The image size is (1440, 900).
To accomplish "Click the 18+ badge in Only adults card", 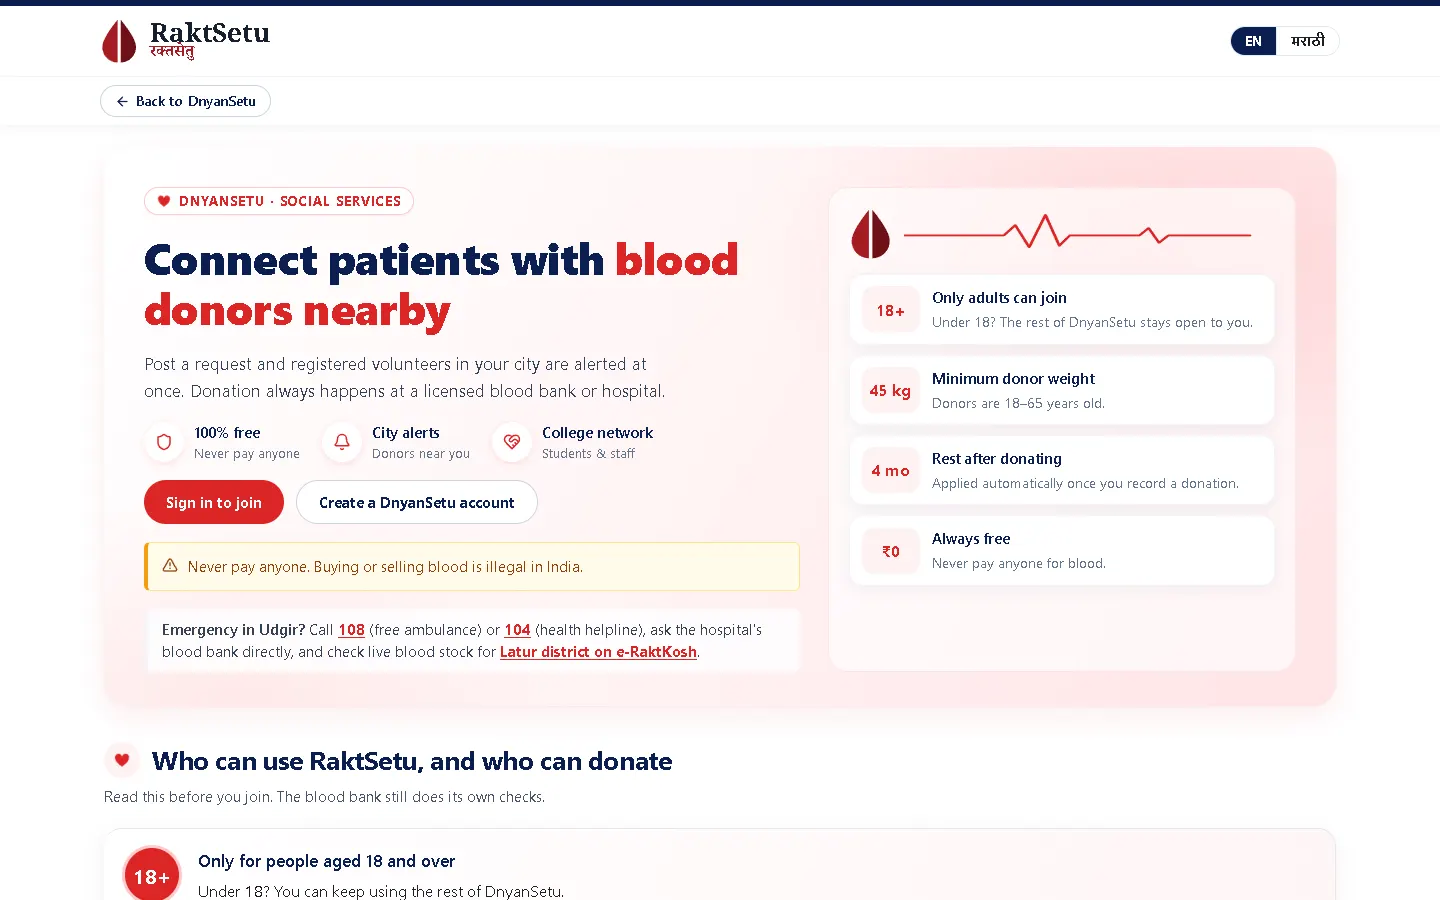I will pyautogui.click(x=891, y=310).
